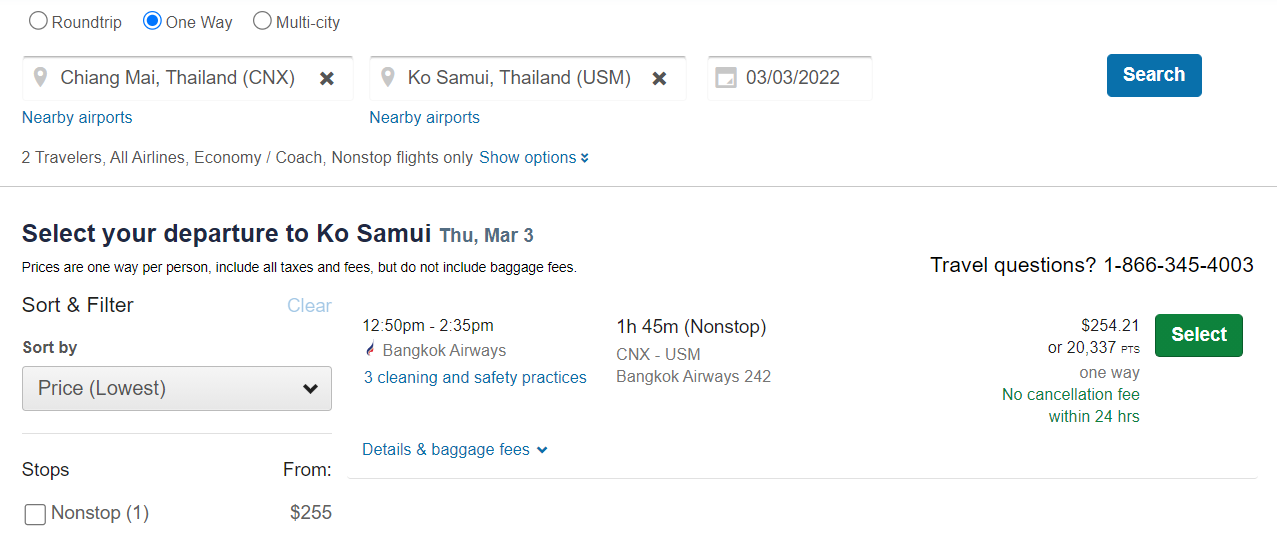Image resolution: width=1277 pixels, height=543 pixels.
Task: Click the origin location pin icon
Action: click(40, 77)
